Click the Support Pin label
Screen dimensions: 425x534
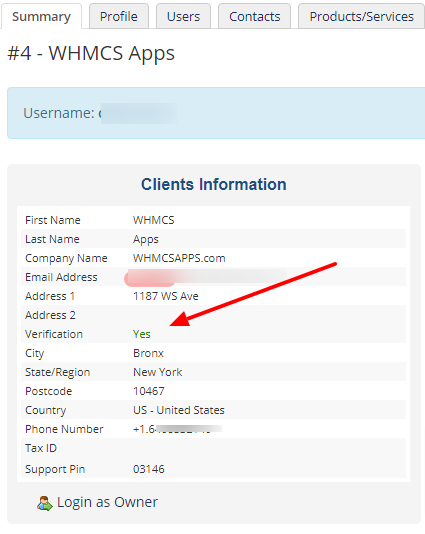[55, 470]
